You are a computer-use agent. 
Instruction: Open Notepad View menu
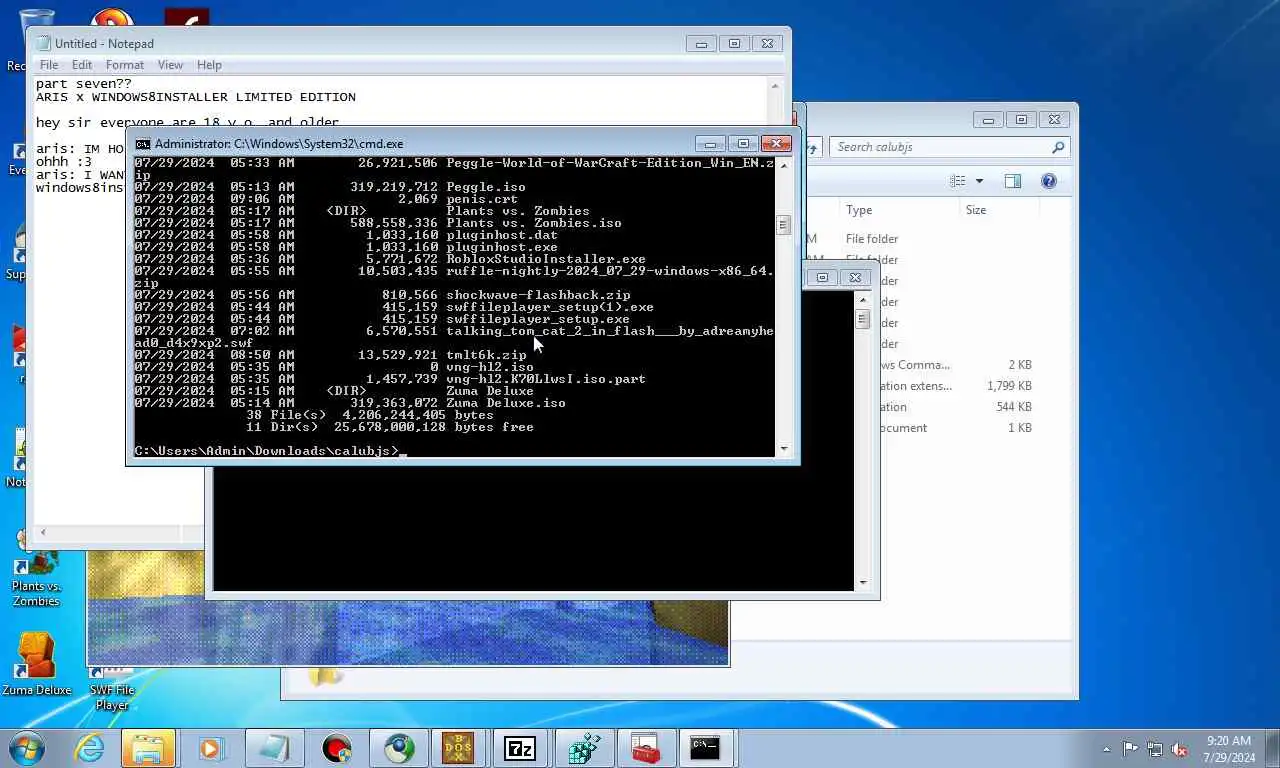click(x=170, y=65)
